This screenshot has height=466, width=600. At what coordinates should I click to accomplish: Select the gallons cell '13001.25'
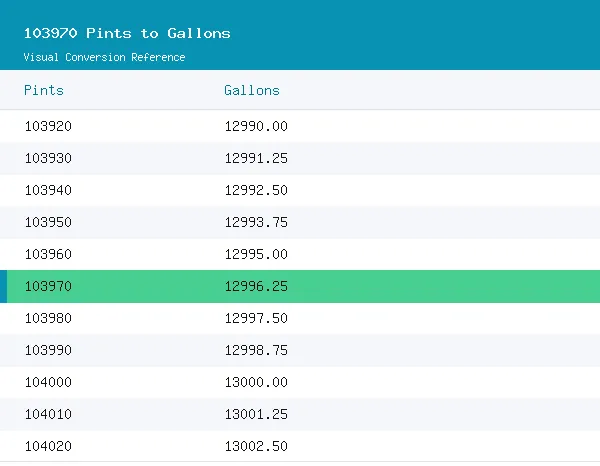(256, 414)
